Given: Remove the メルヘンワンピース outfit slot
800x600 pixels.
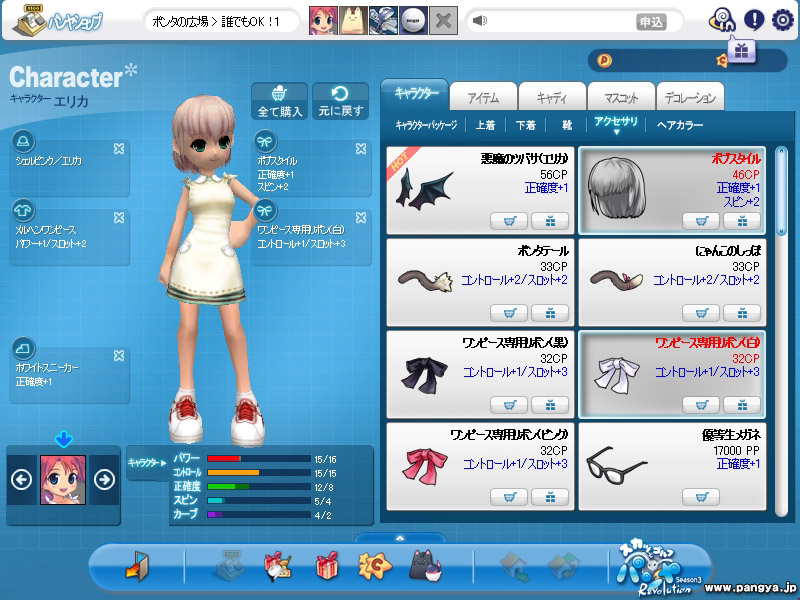Looking at the screenshot, I should click(119, 217).
